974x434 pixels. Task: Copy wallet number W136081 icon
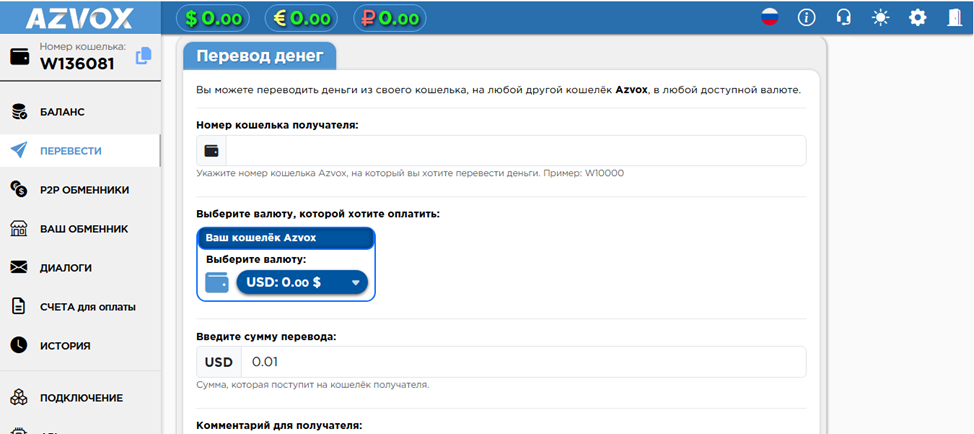[x=143, y=55]
